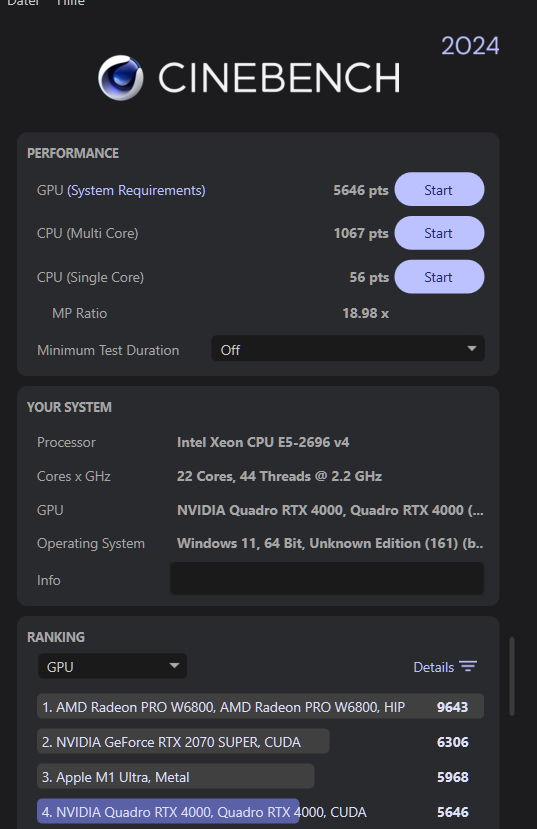This screenshot has height=829, width=537.
Task: Click into the Info text field
Action: 327,579
